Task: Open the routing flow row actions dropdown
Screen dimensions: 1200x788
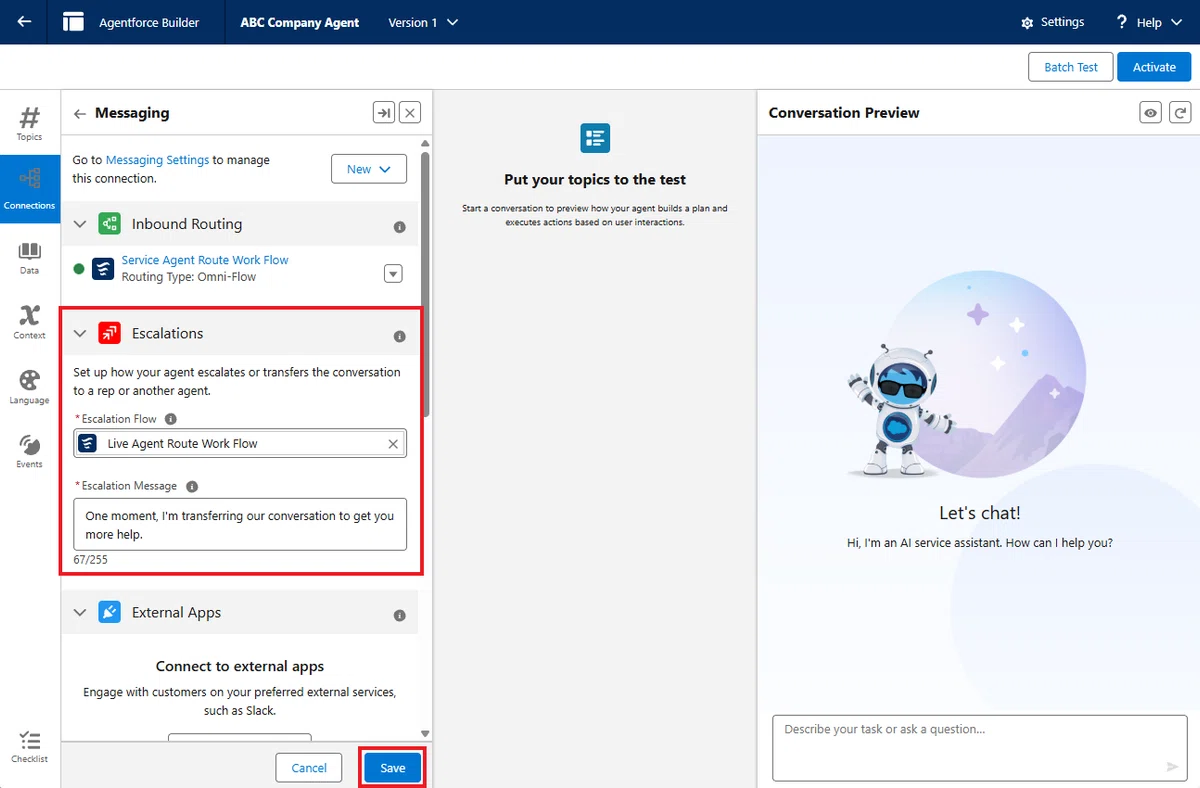Action: (394, 274)
